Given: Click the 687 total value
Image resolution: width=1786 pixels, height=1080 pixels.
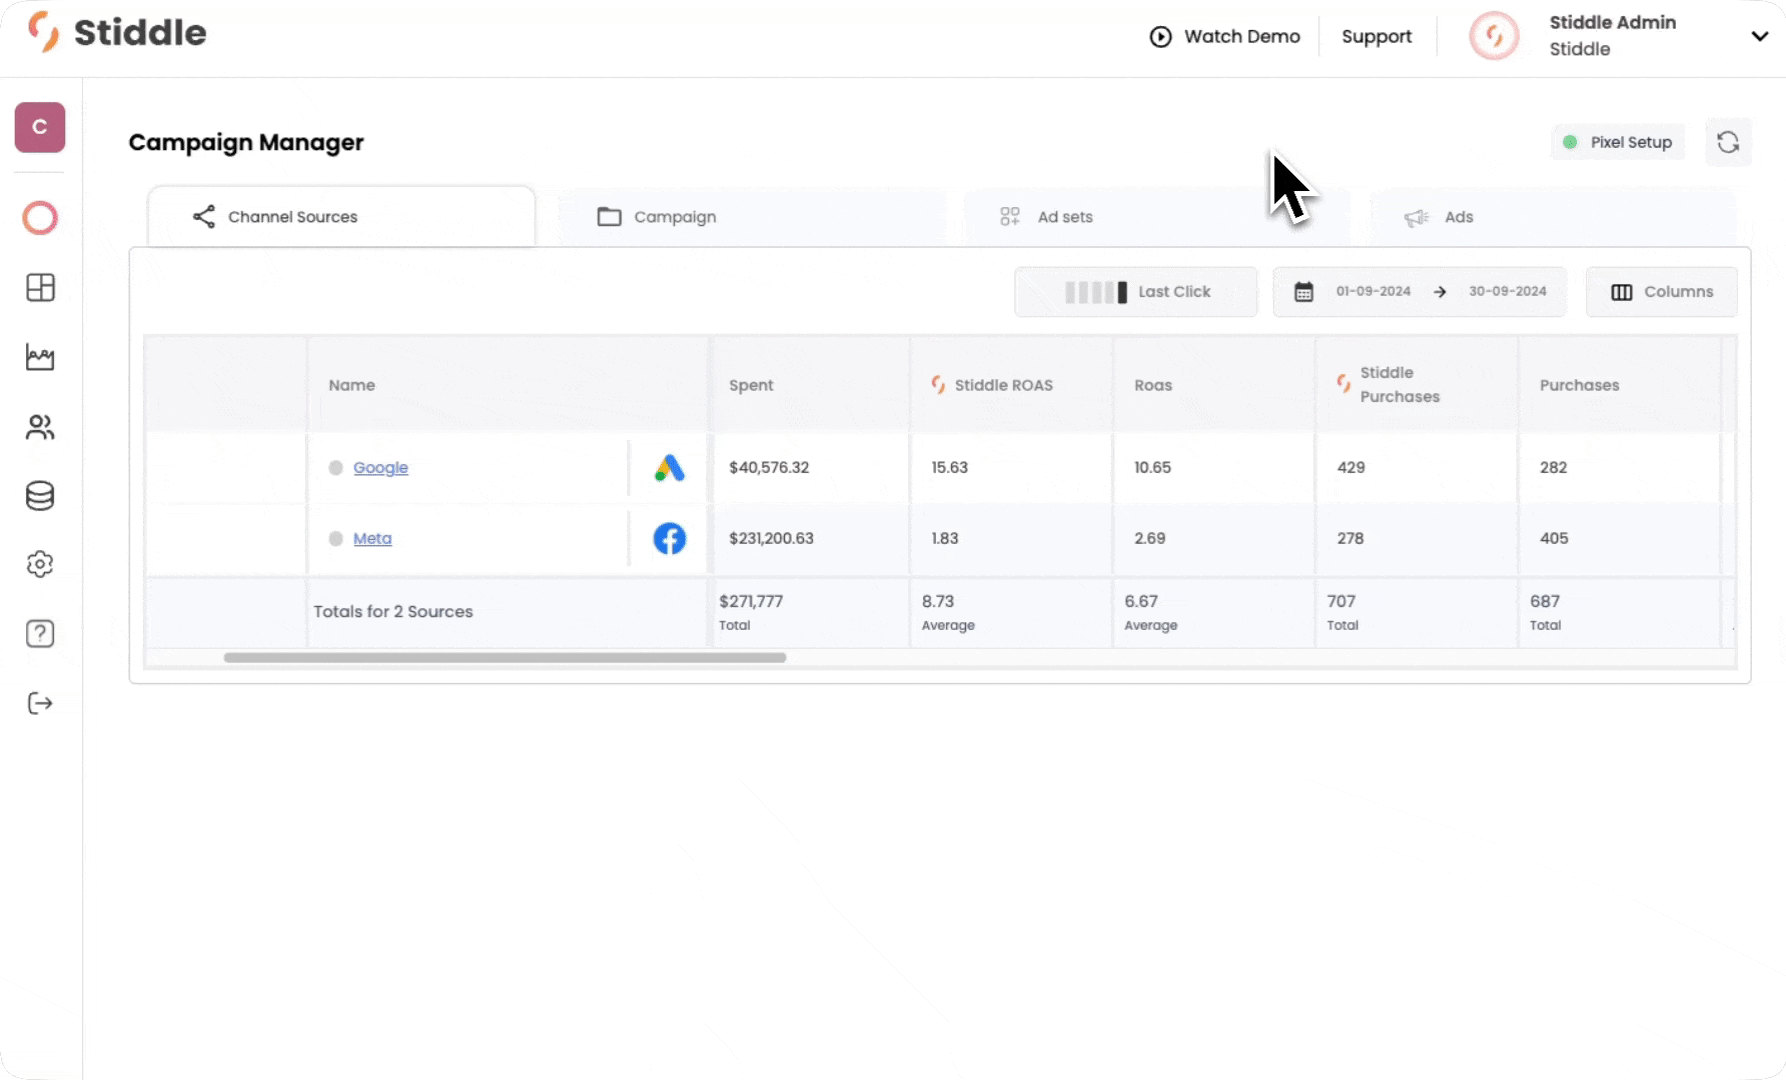Looking at the screenshot, I should pyautogui.click(x=1545, y=601).
